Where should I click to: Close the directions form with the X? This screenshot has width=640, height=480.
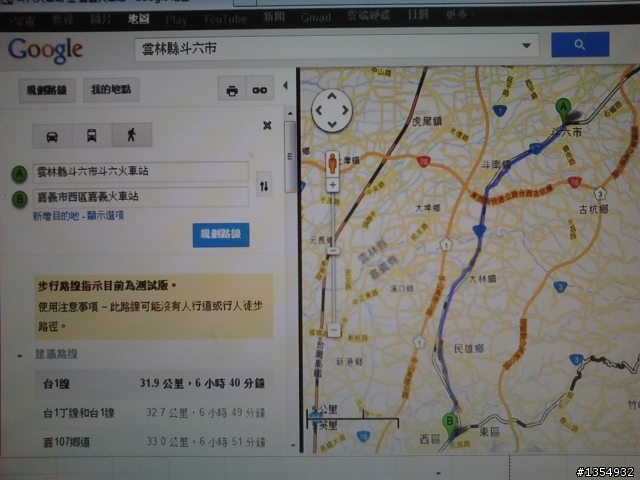pyautogui.click(x=267, y=125)
